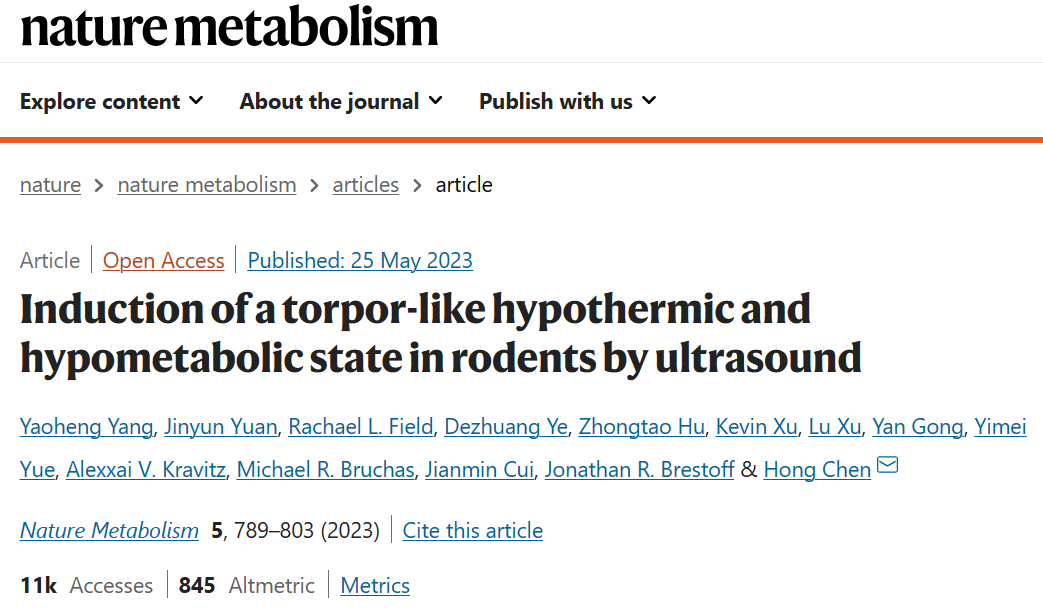
Task: Open the articles breadcrumb link
Action: pyautogui.click(x=365, y=185)
